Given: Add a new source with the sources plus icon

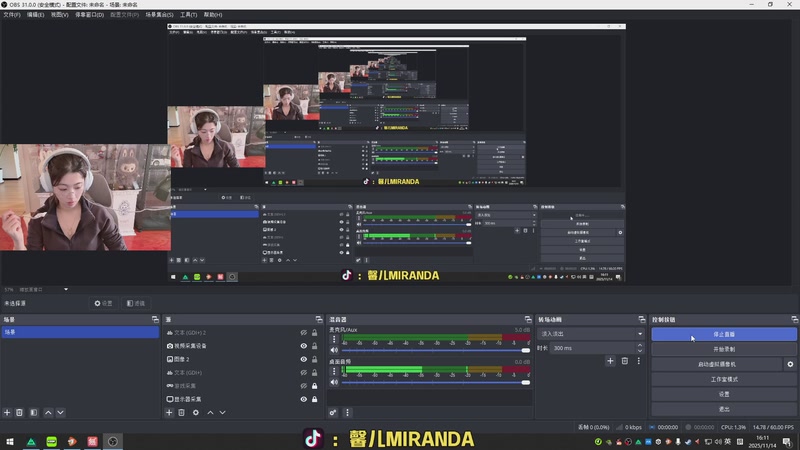Looking at the screenshot, I should coord(169,412).
